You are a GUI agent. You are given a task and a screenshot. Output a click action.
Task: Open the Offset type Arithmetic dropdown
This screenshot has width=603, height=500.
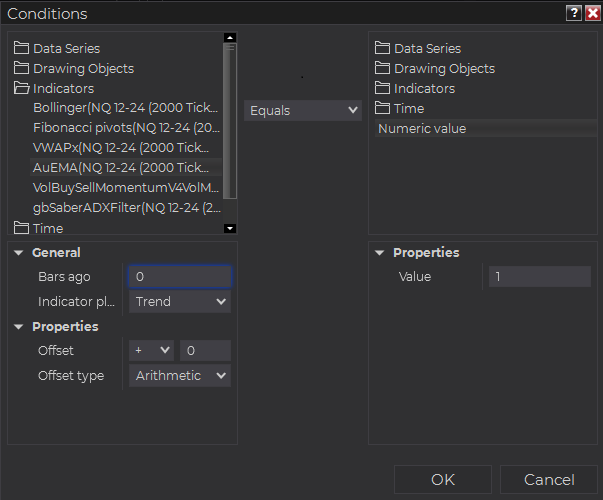point(180,375)
